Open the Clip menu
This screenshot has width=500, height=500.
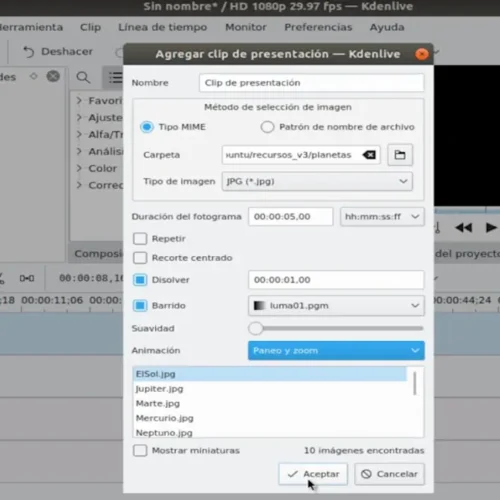click(90, 27)
